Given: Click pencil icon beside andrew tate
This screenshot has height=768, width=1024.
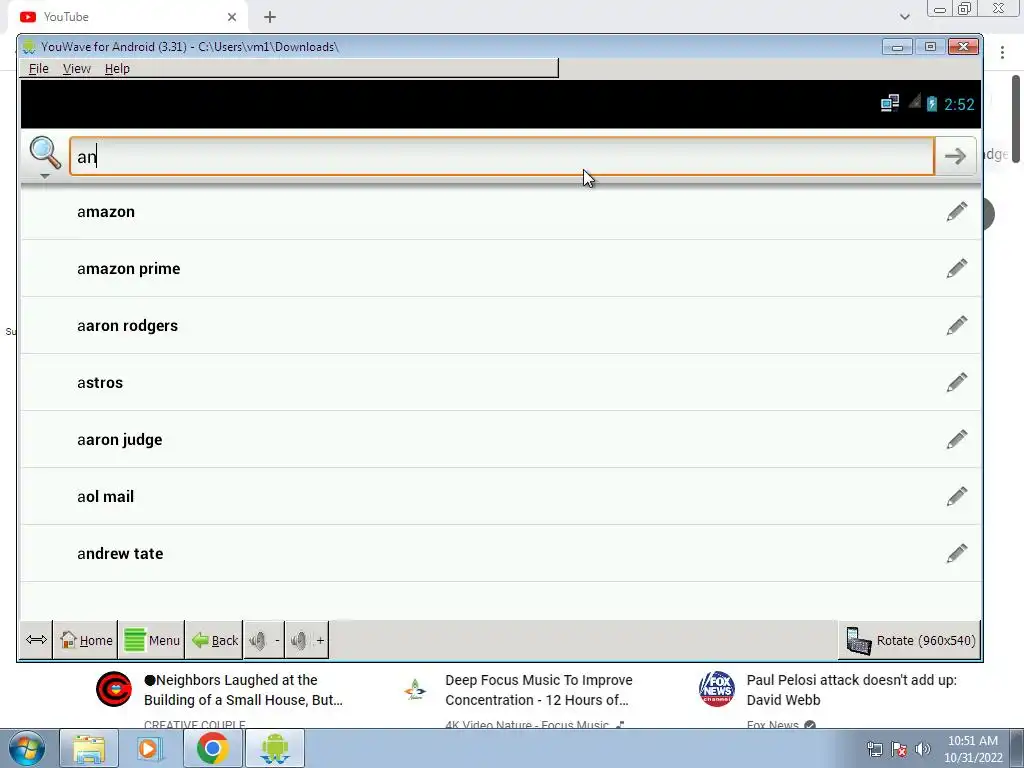Looking at the screenshot, I should 957,553.
